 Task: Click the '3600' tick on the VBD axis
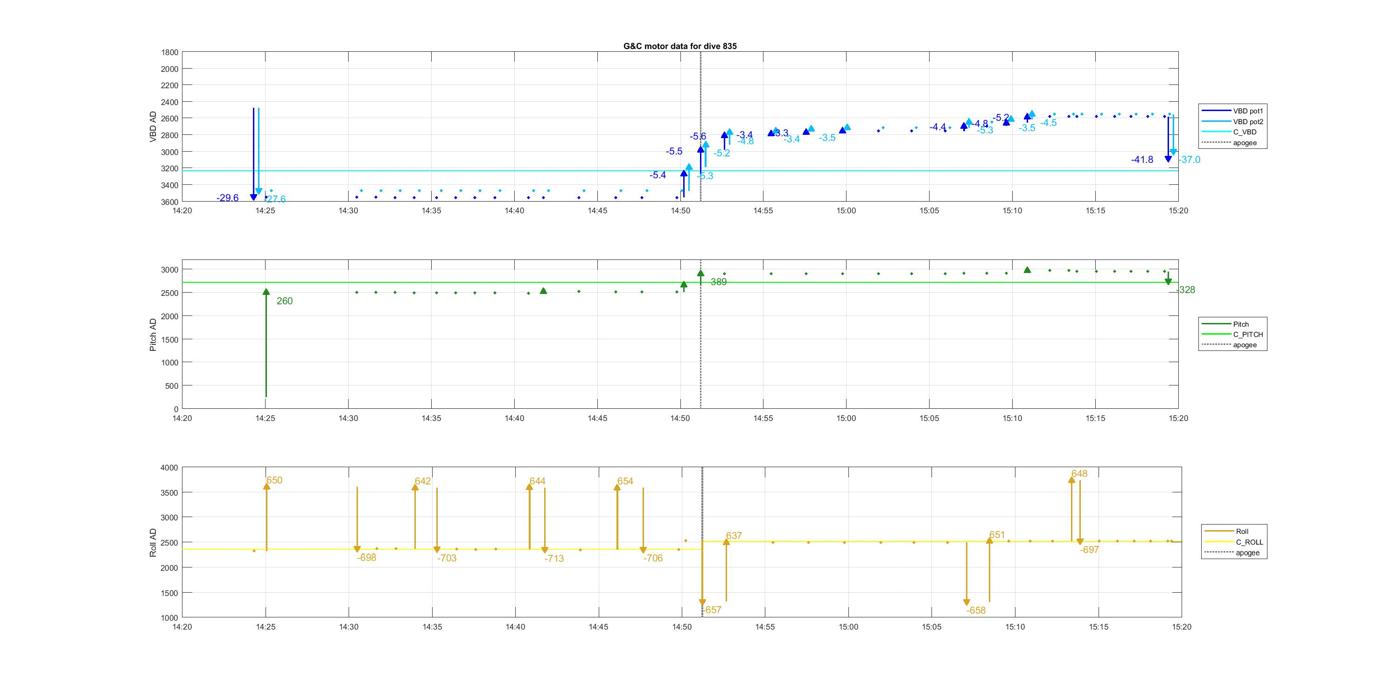coord(169,202)
